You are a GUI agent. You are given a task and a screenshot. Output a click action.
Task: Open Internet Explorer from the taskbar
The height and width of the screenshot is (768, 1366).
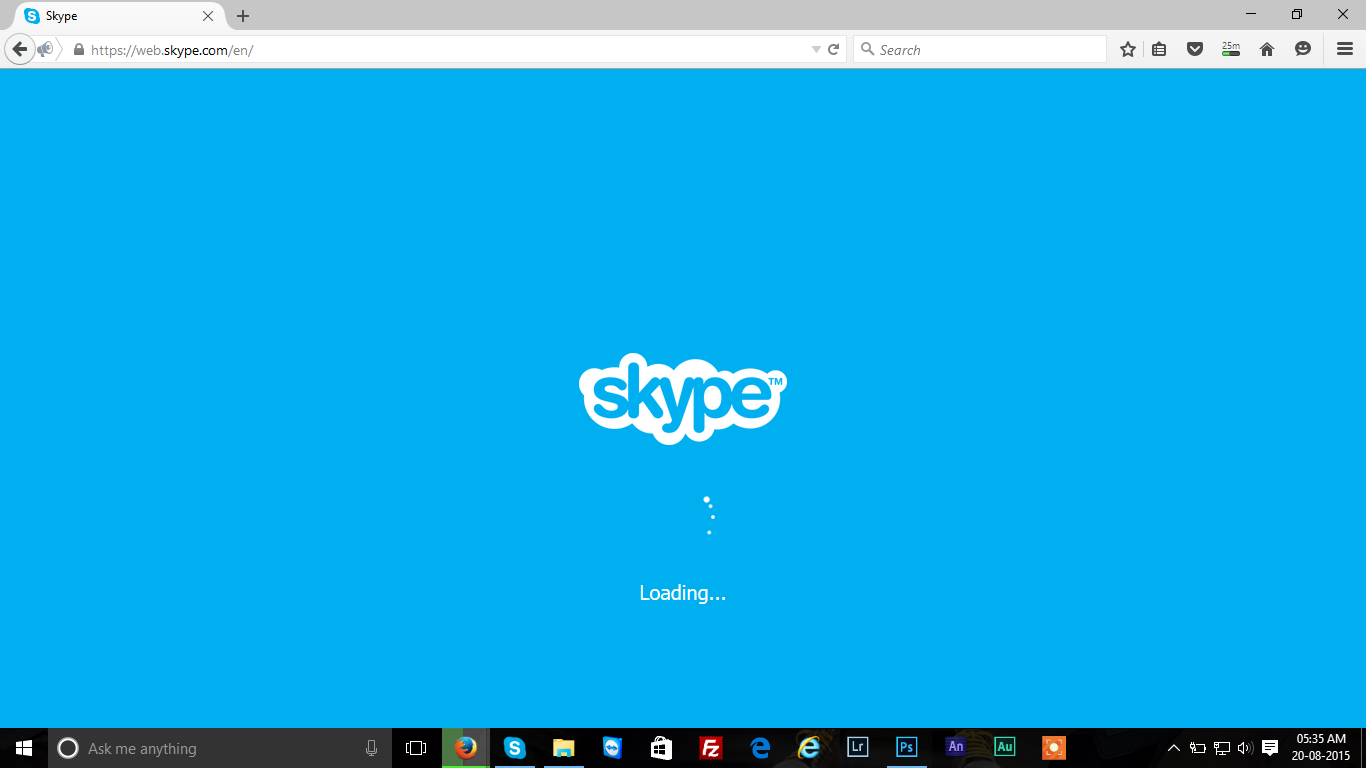pyautogui.click(x=809, y=748)
